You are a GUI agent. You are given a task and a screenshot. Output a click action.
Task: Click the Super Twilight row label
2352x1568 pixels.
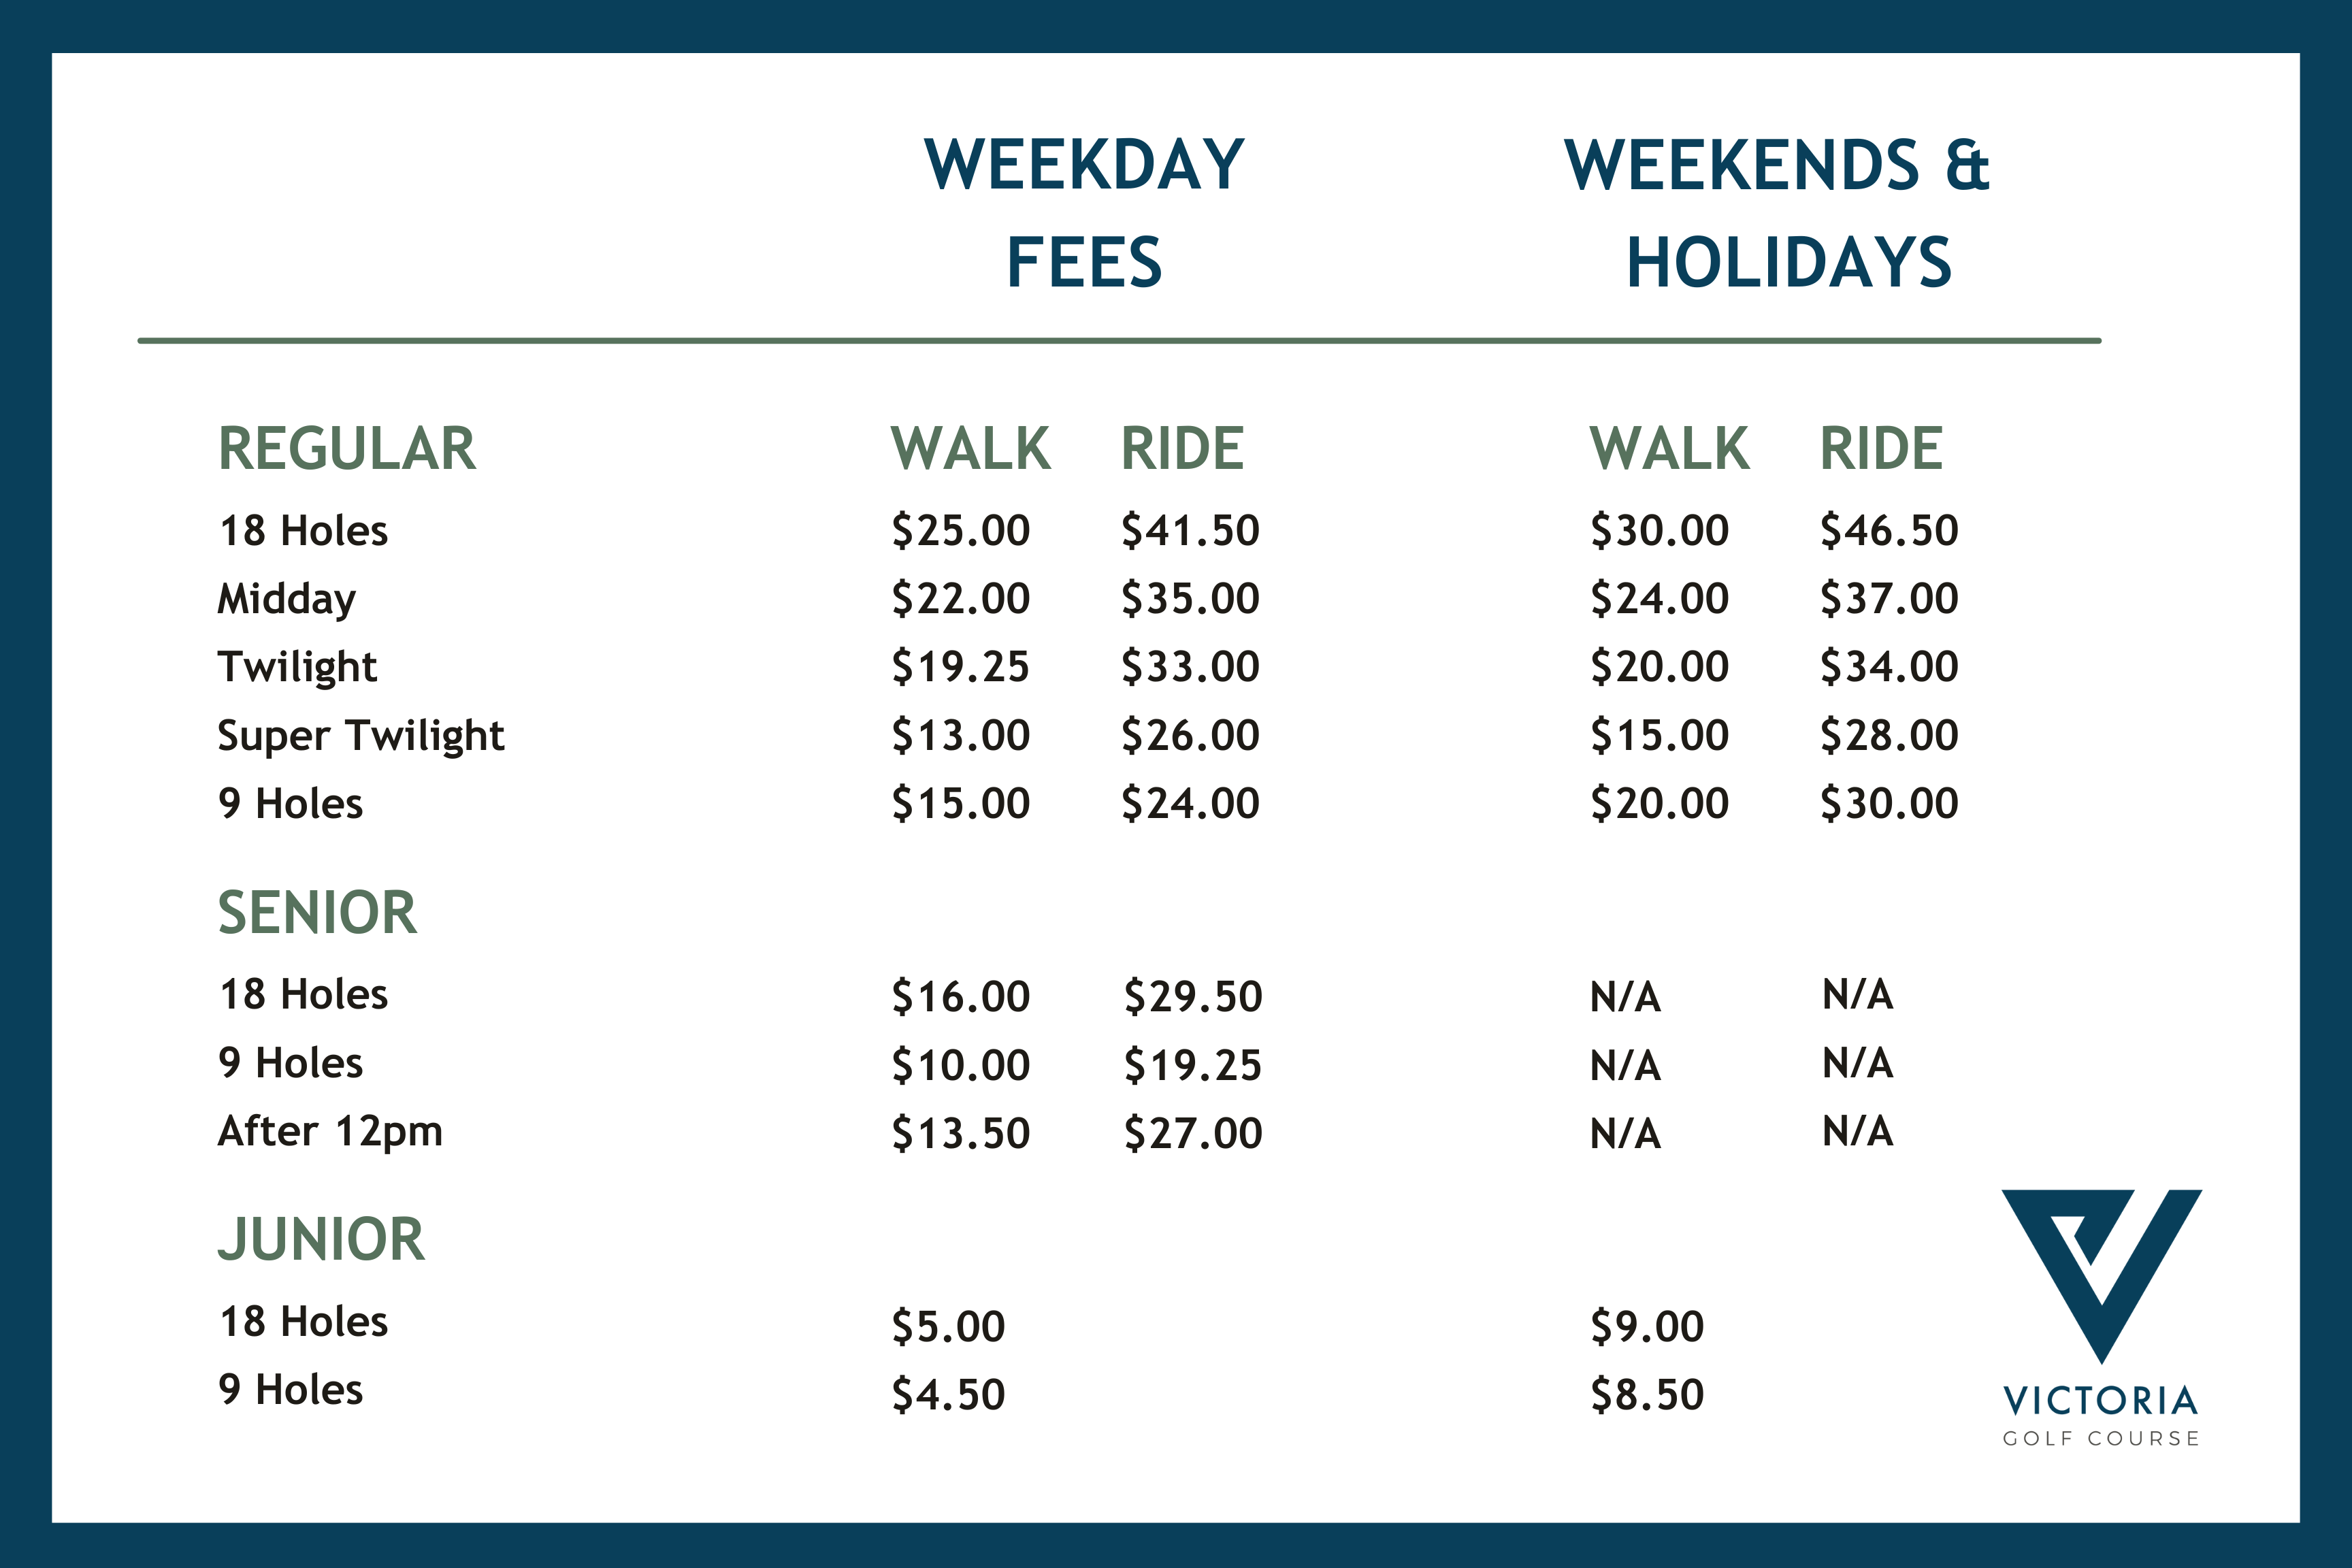[x=361, y=735]
